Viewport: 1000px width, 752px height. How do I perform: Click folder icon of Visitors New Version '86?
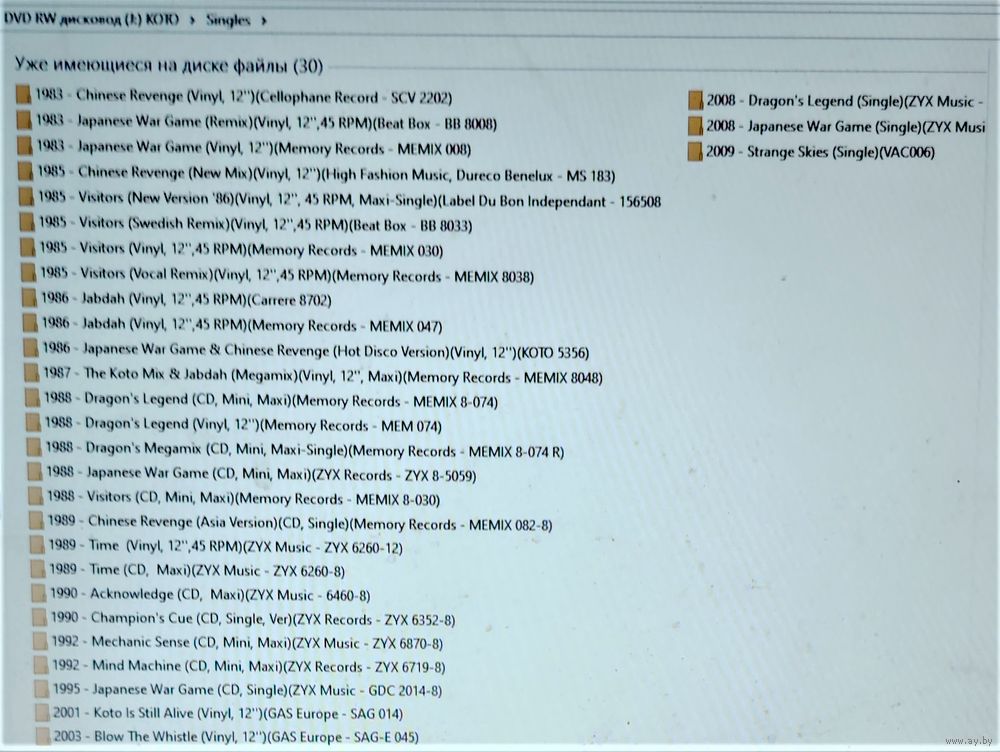(26, 197)
